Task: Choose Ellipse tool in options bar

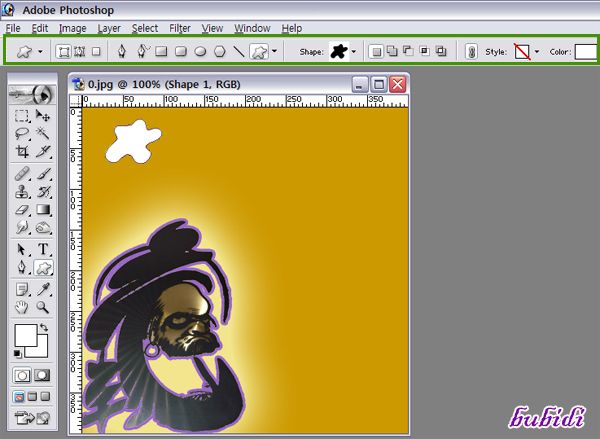Action: 200,51
